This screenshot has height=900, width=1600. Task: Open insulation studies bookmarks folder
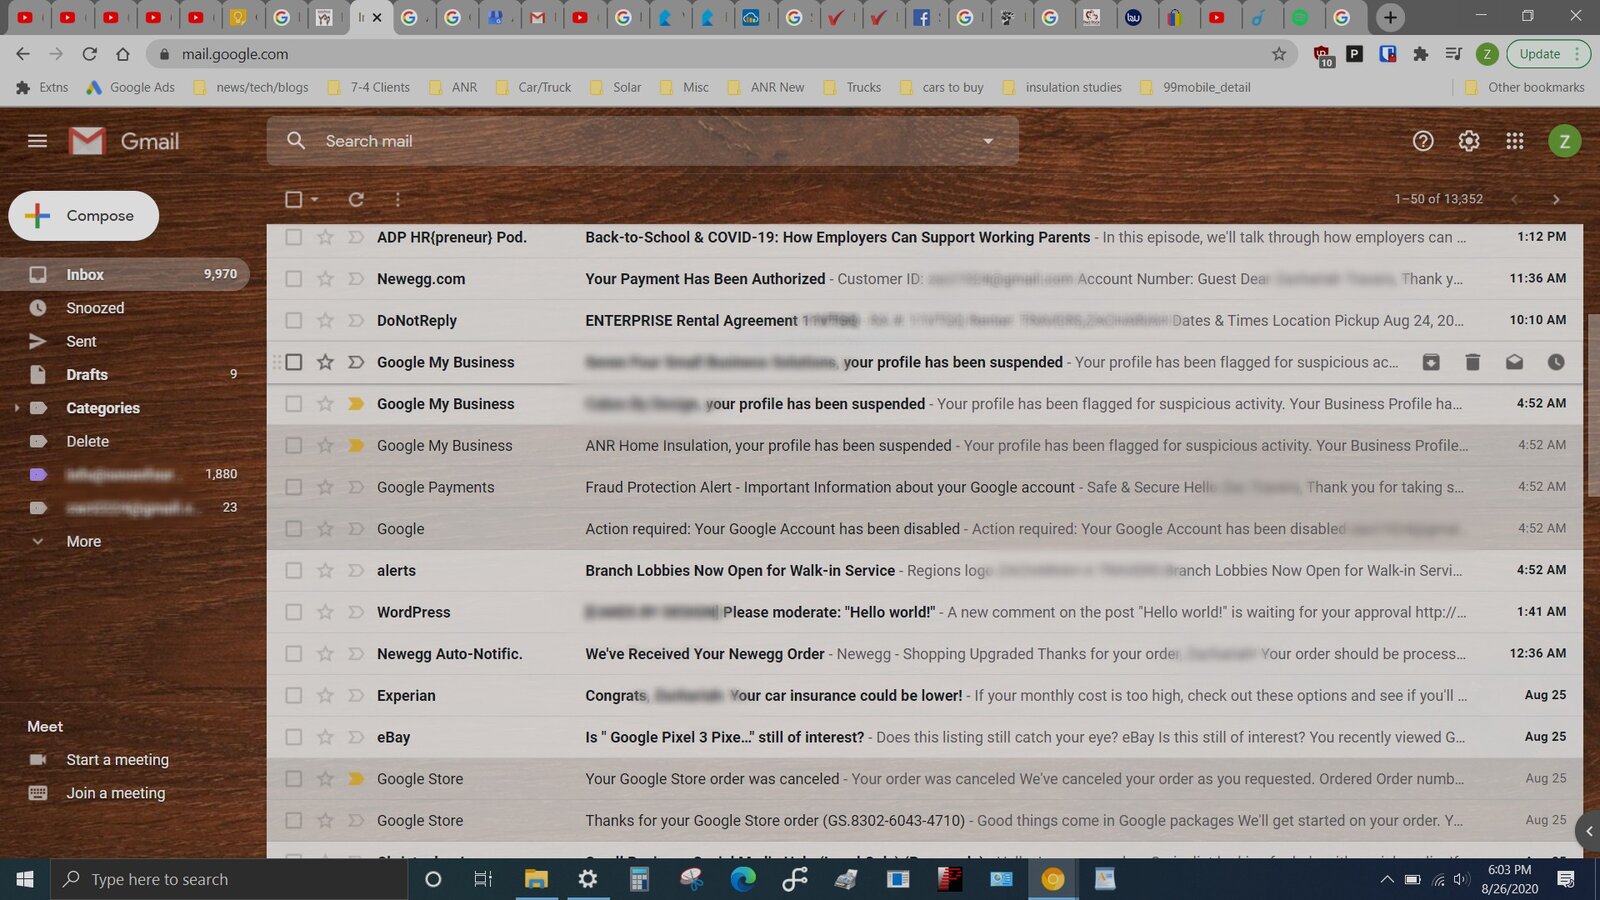[1062, 87]
